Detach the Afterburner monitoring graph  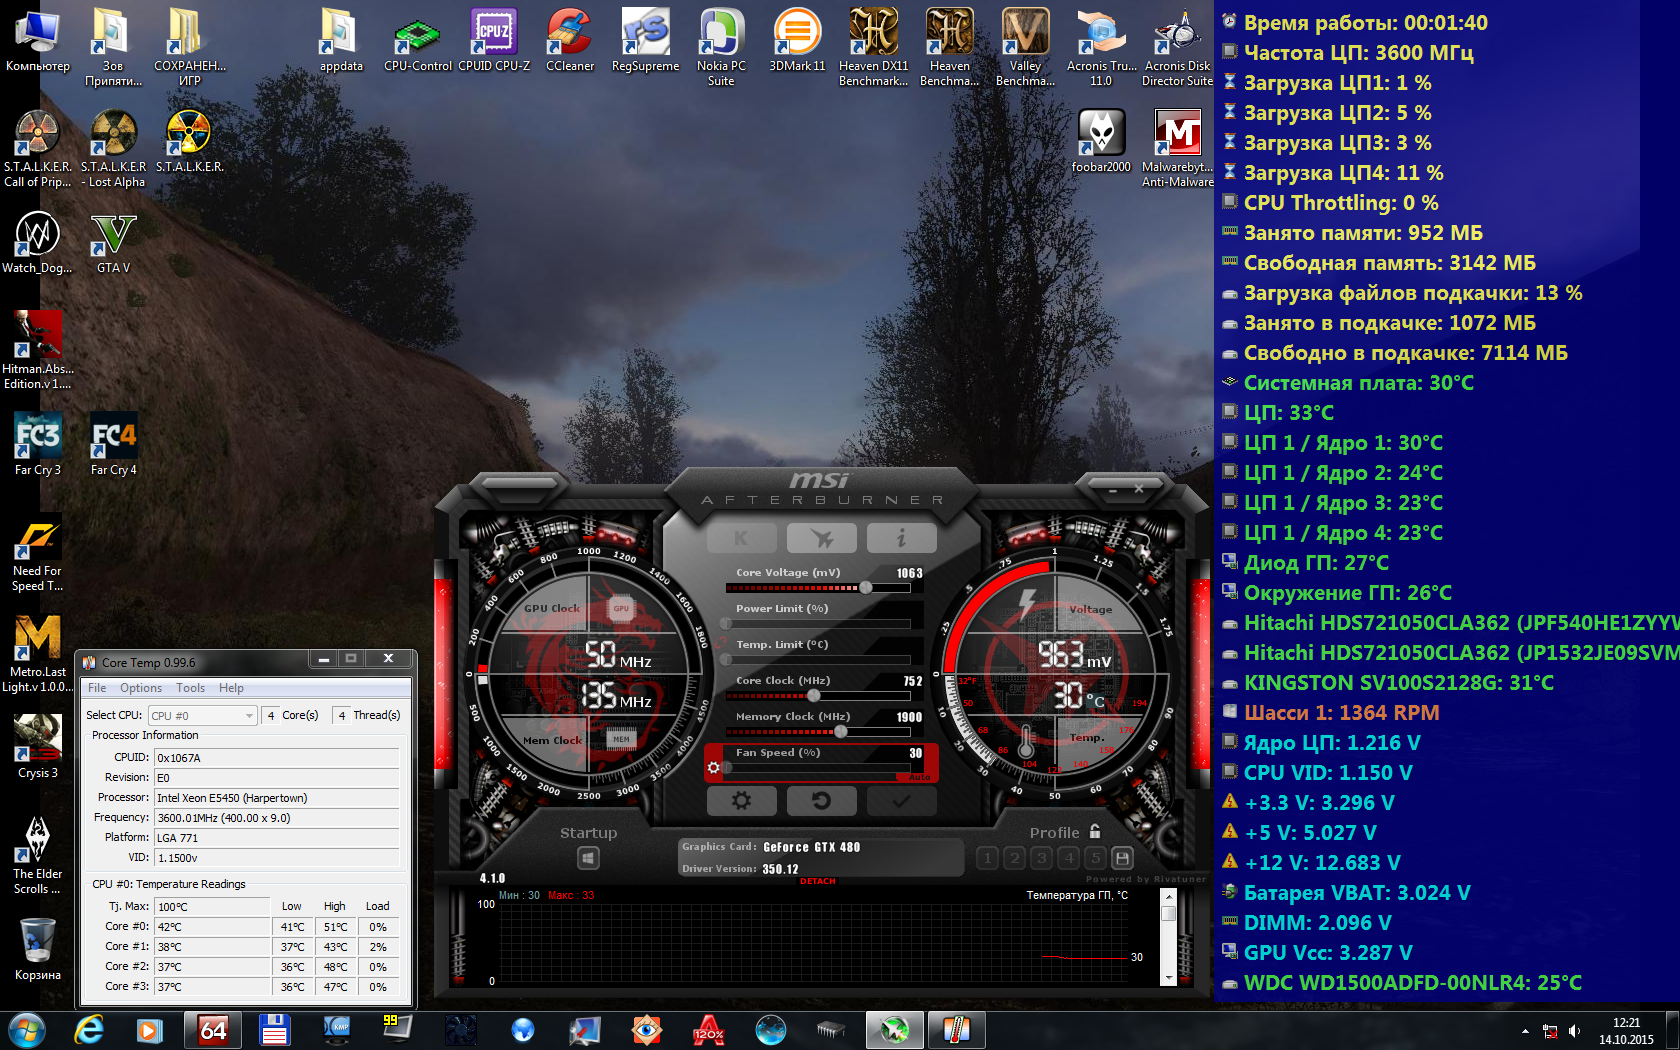[x=817, y=881]
